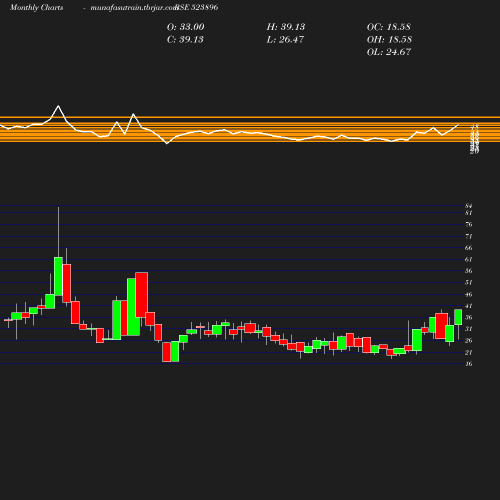Click the 76 price axis label
Screen dimensions: 500x500
(469, 224)
